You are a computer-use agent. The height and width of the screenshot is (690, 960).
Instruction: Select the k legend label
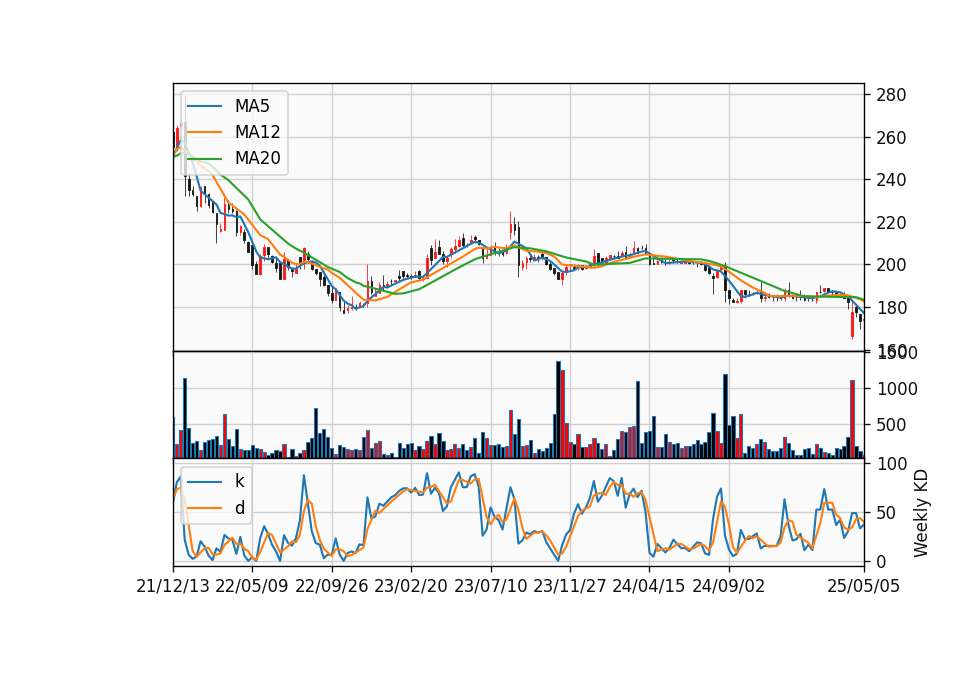point(239,481)
